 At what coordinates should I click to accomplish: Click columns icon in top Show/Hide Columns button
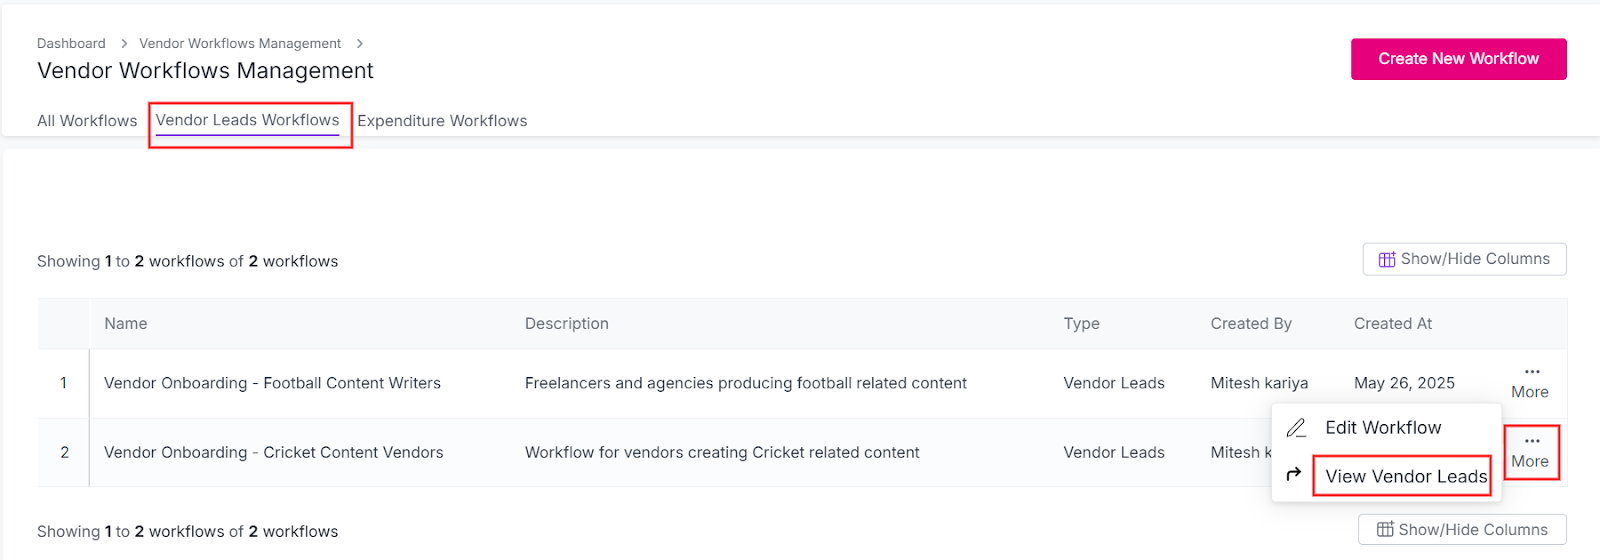[1387, 259]
